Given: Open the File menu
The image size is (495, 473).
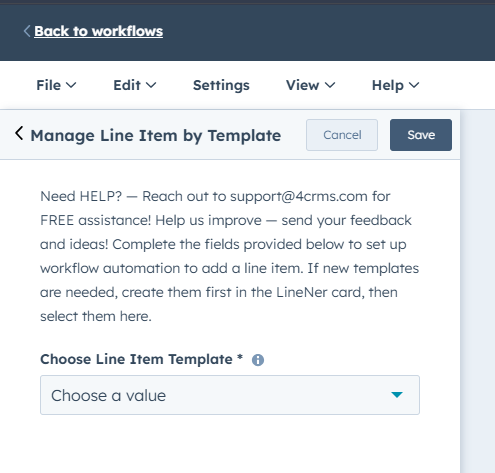Looking at the screenshot, I should pos(56,85).
